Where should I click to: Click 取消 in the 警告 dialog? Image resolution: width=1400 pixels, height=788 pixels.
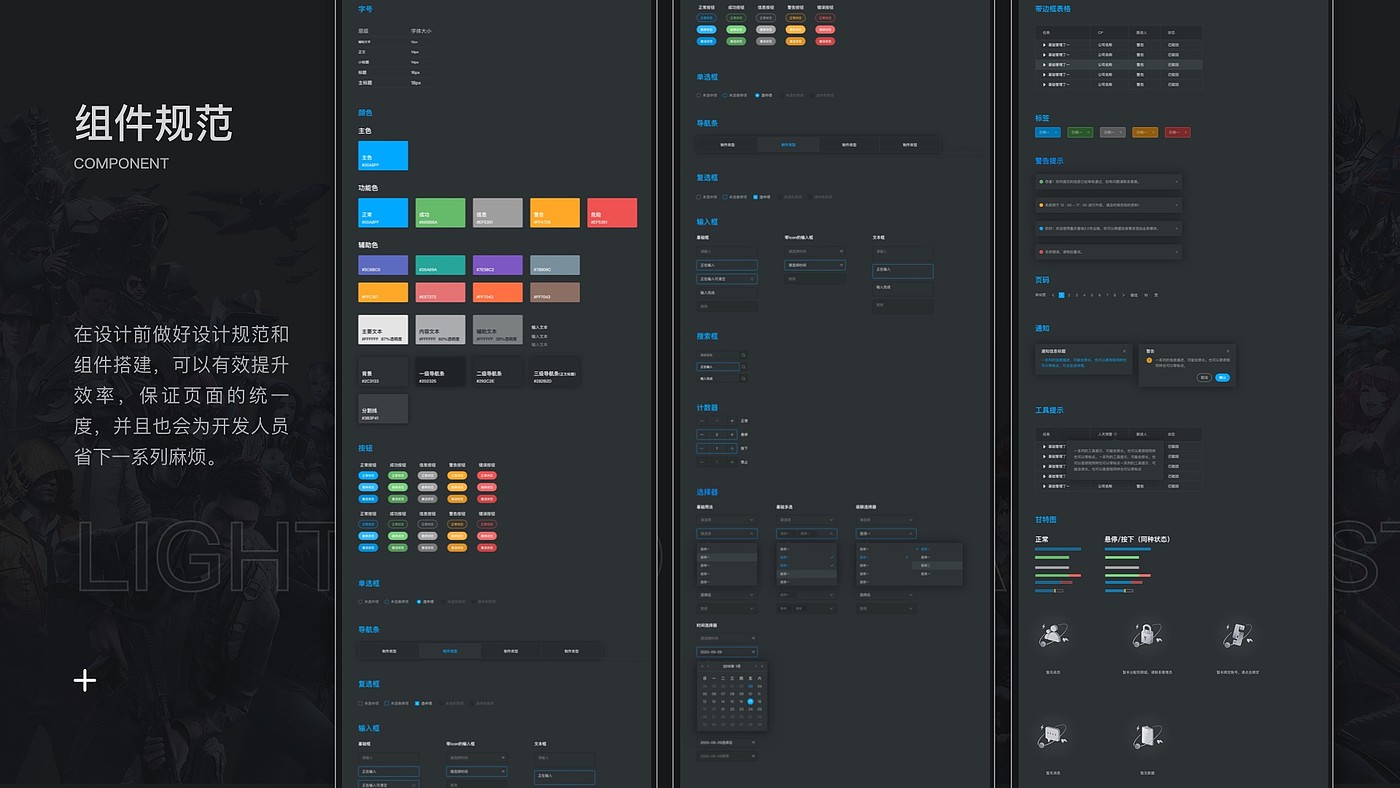click(x=1204, y=377)
